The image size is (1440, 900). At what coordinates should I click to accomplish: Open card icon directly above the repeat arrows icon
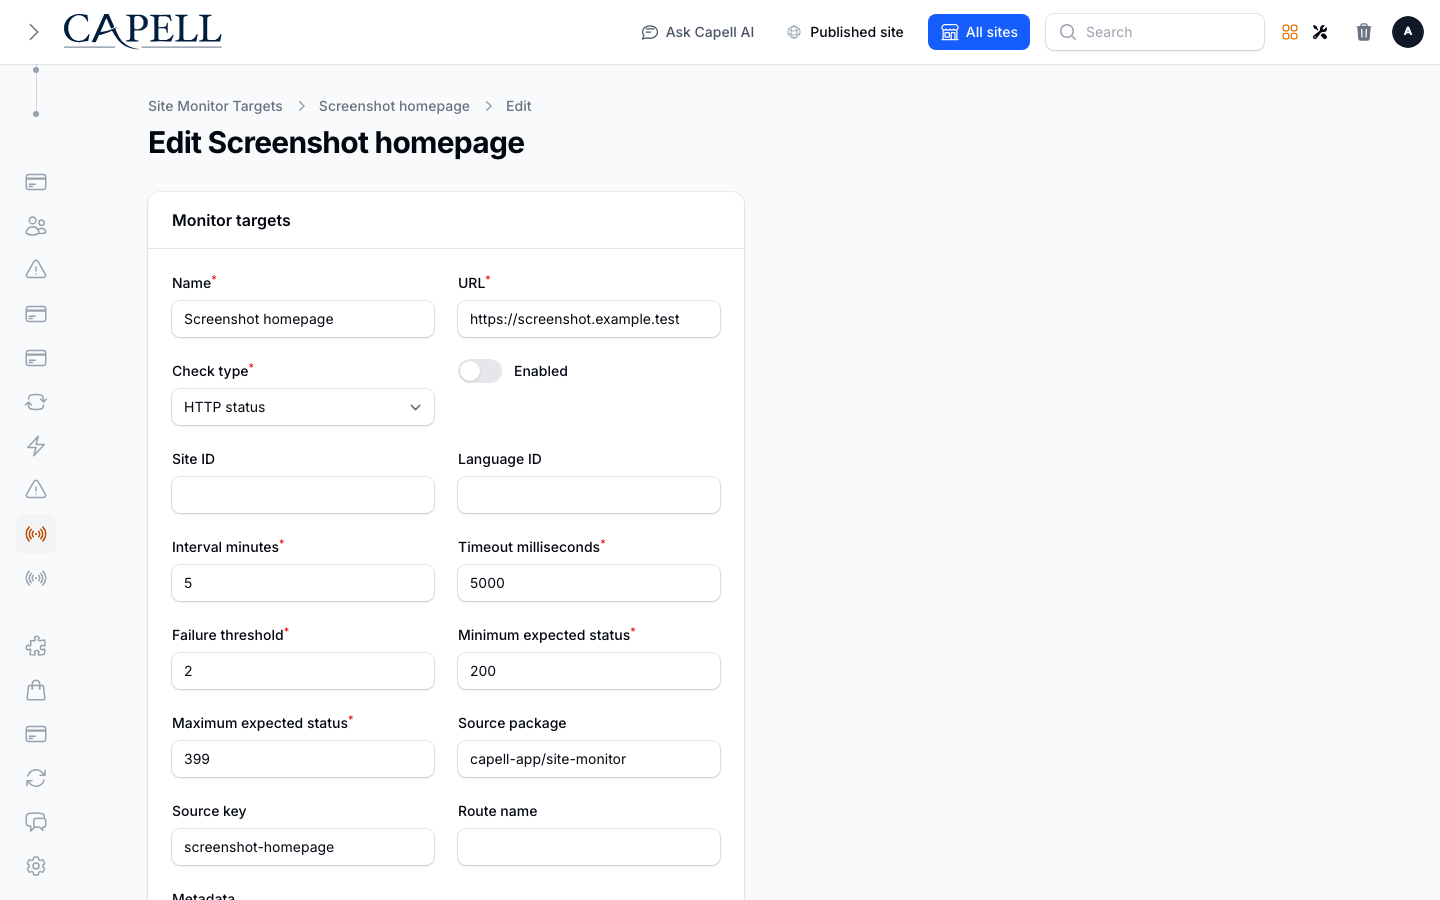36,358
